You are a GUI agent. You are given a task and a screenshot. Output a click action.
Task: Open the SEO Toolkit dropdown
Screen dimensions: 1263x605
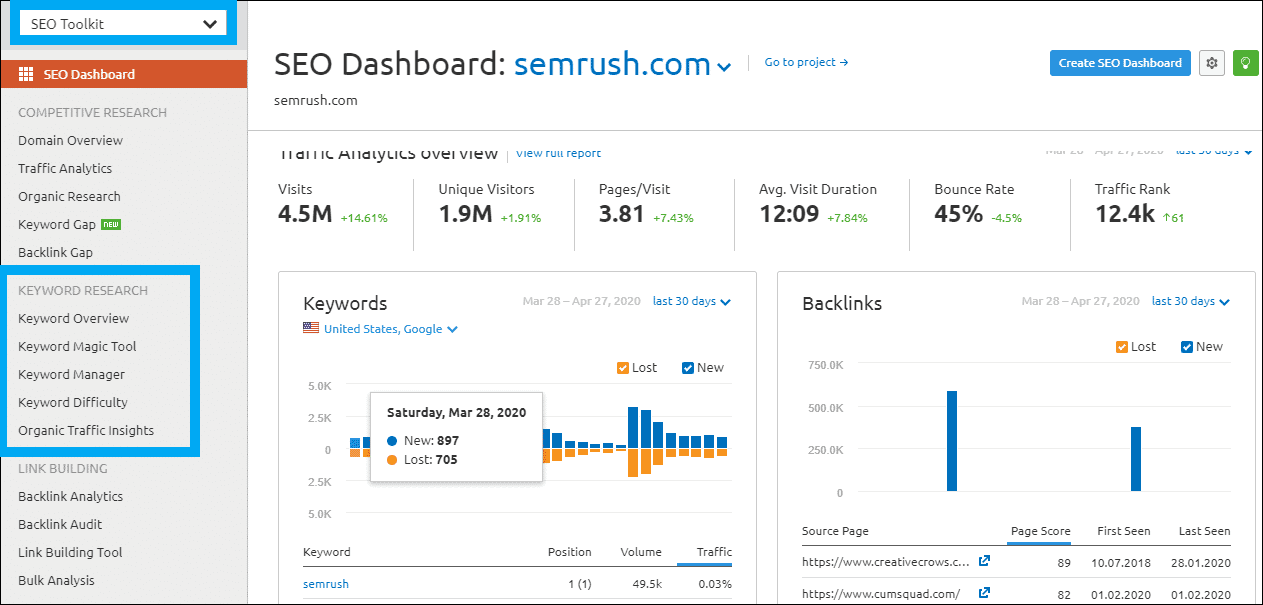pos(122,21)
